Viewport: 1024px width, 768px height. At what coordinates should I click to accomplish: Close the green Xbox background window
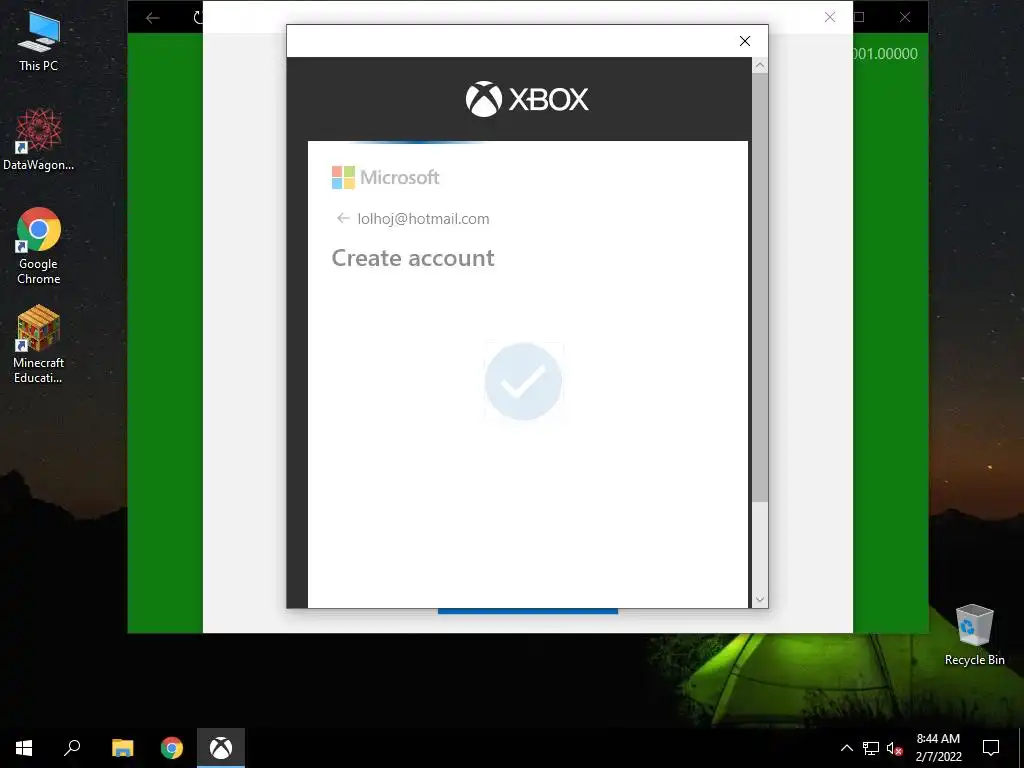904,17
